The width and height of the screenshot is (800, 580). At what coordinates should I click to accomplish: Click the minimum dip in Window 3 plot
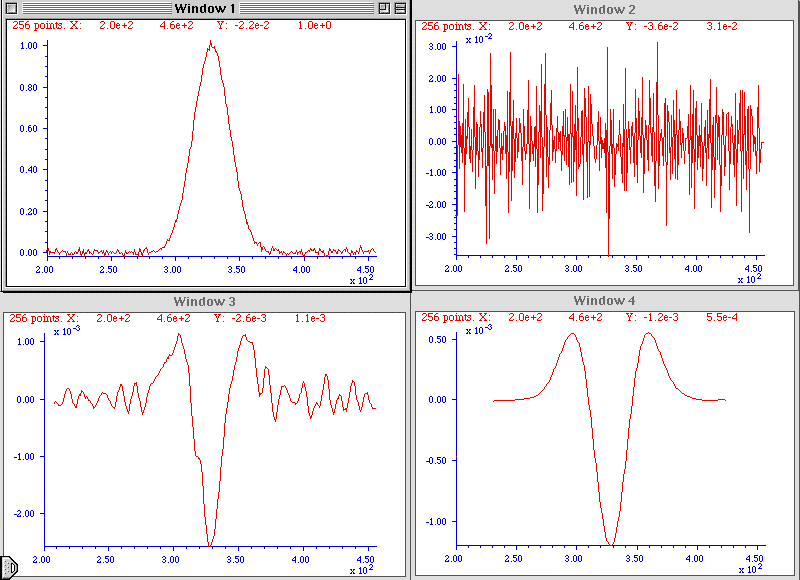point(210,545)
